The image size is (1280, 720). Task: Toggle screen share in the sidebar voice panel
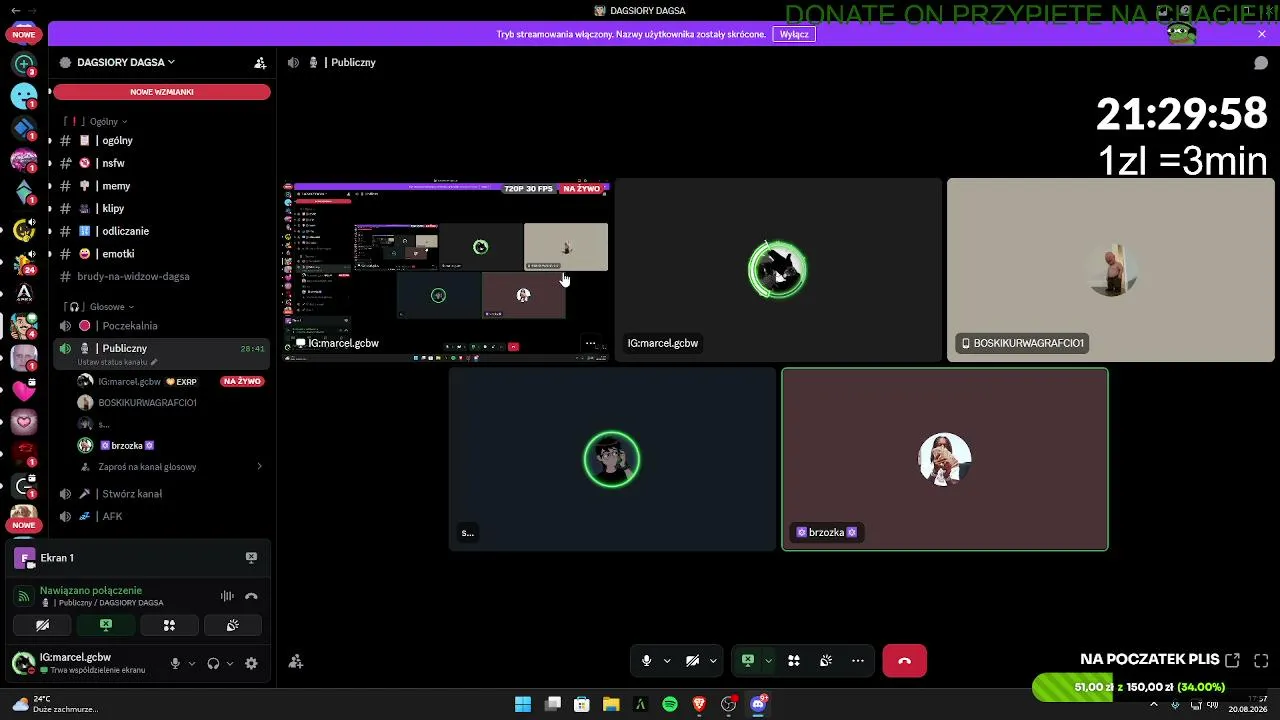tap(106, 625)
